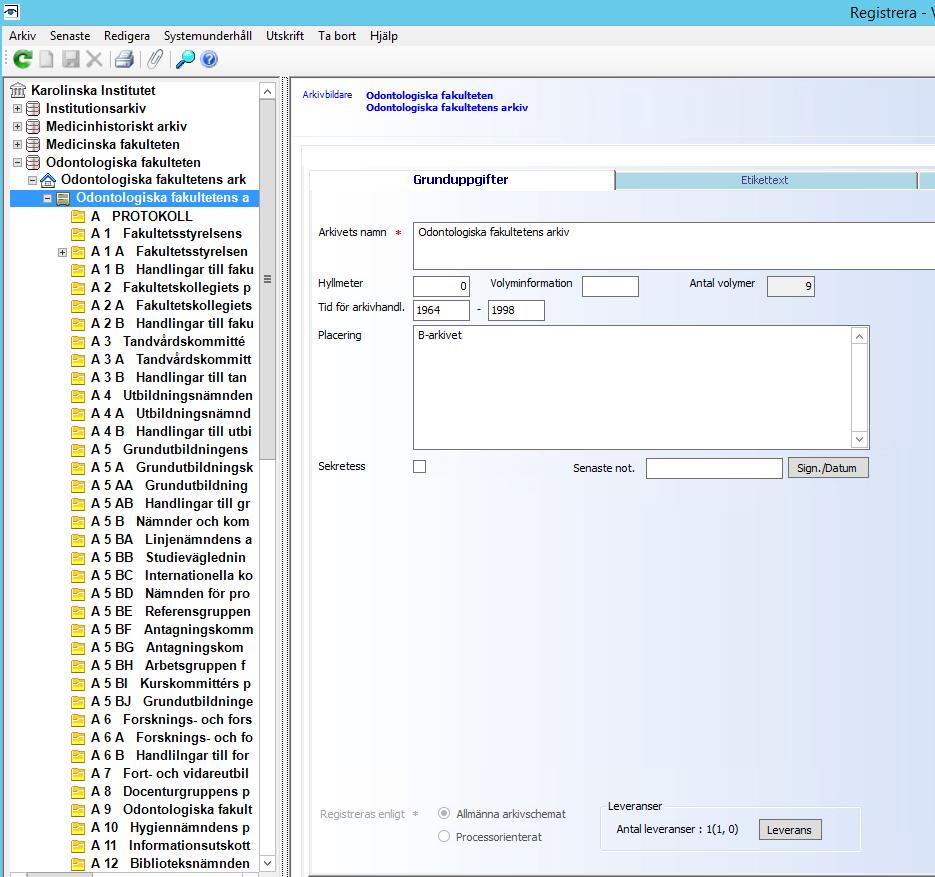Screen dimensions: 935x877
Task: Select the Processorienterat radio button
Action: pyautogui.click(x=444, y=836)
